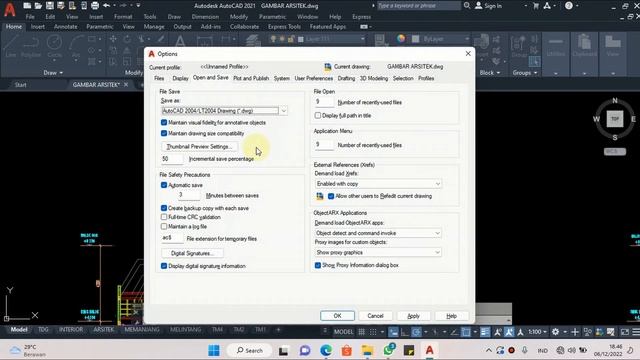Open the Profiles tab in Options
This screenshot has height=360, width=640.
point(426,78)
